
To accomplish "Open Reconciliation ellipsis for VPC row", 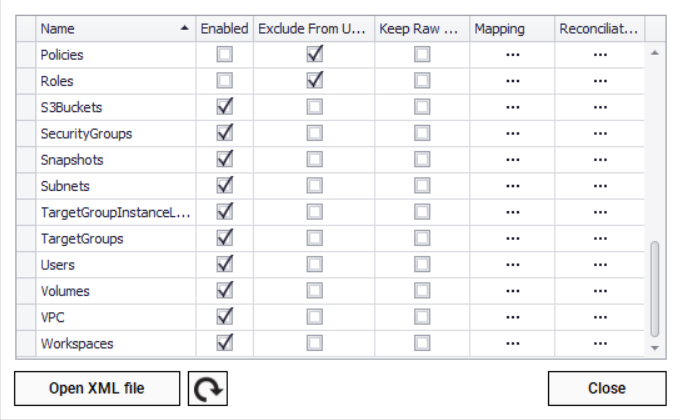I will (599, 317).
